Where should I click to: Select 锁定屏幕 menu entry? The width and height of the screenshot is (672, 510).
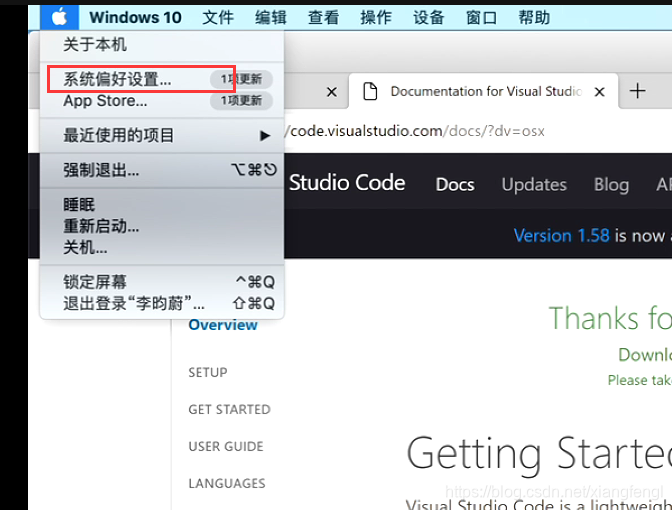162,282
